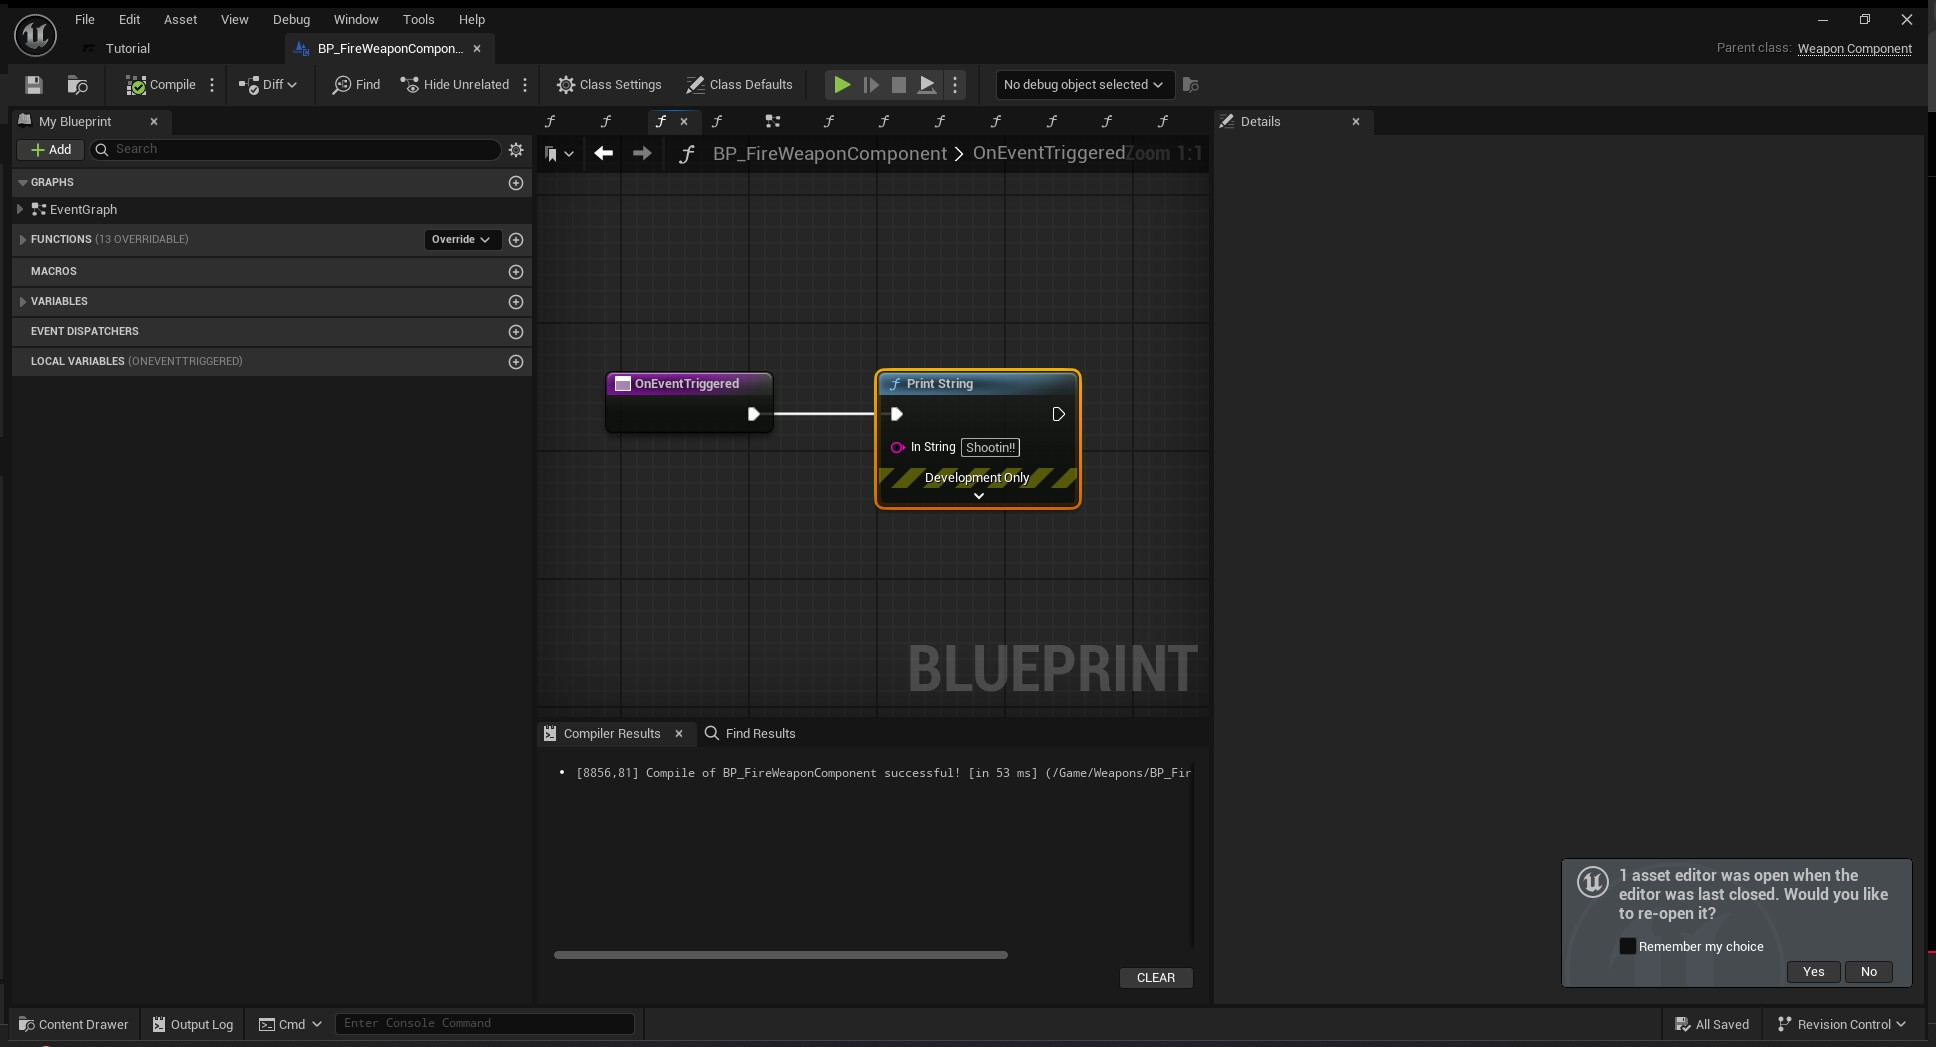Click BP_FireWeaponComponent breadcrumb
The height and width of the screenshot is (1047, 1936).
point(830,153)
